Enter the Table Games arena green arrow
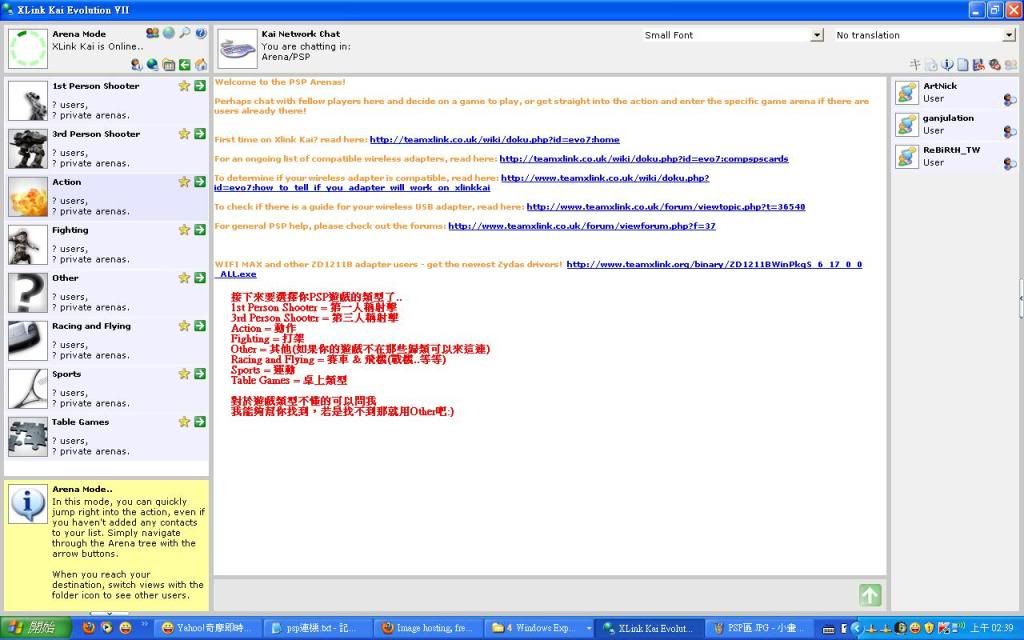This screenshot has height=640, width=1024. pyautogui.click(x=200, y=421)
